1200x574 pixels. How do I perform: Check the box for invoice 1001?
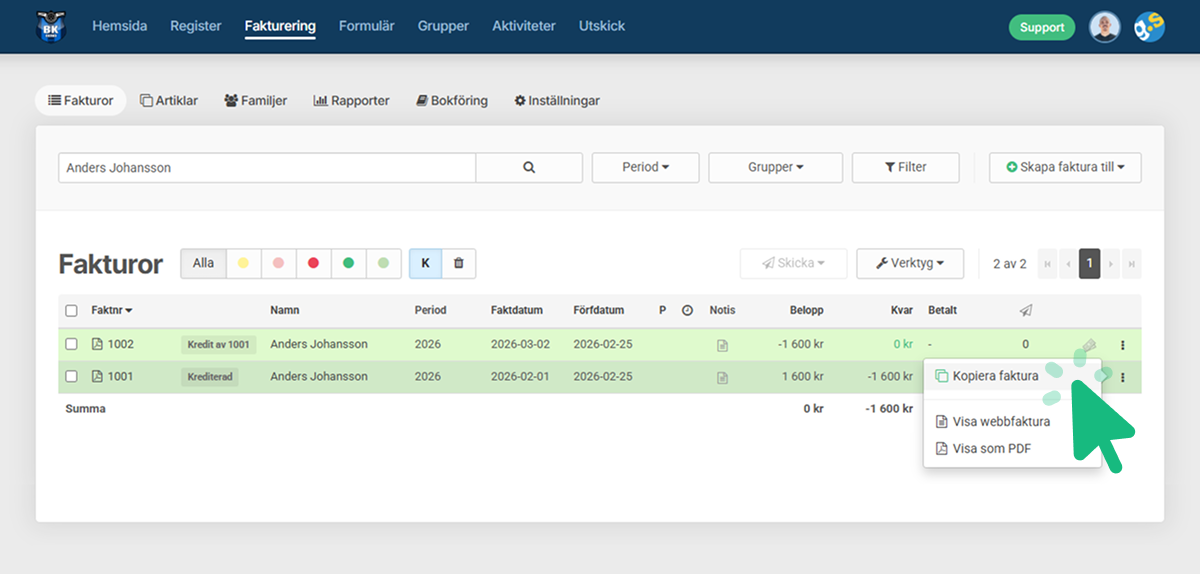(x=71, y=377)
